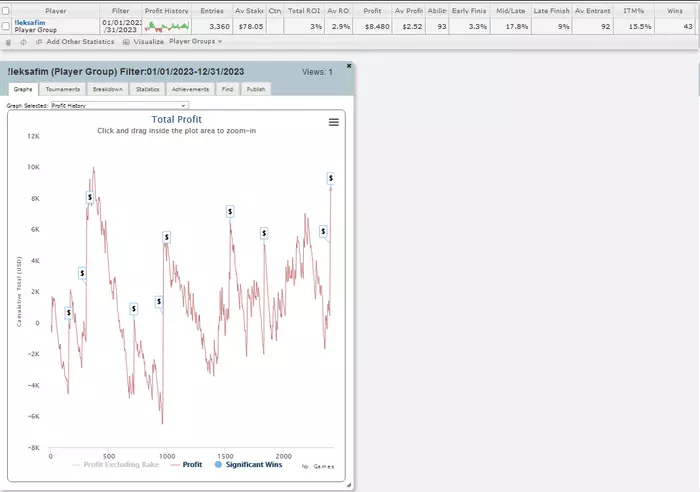Sort by the Total ROI column header
Screen dimensions: 700x492
pyautogui.click(x=304, y=11)
